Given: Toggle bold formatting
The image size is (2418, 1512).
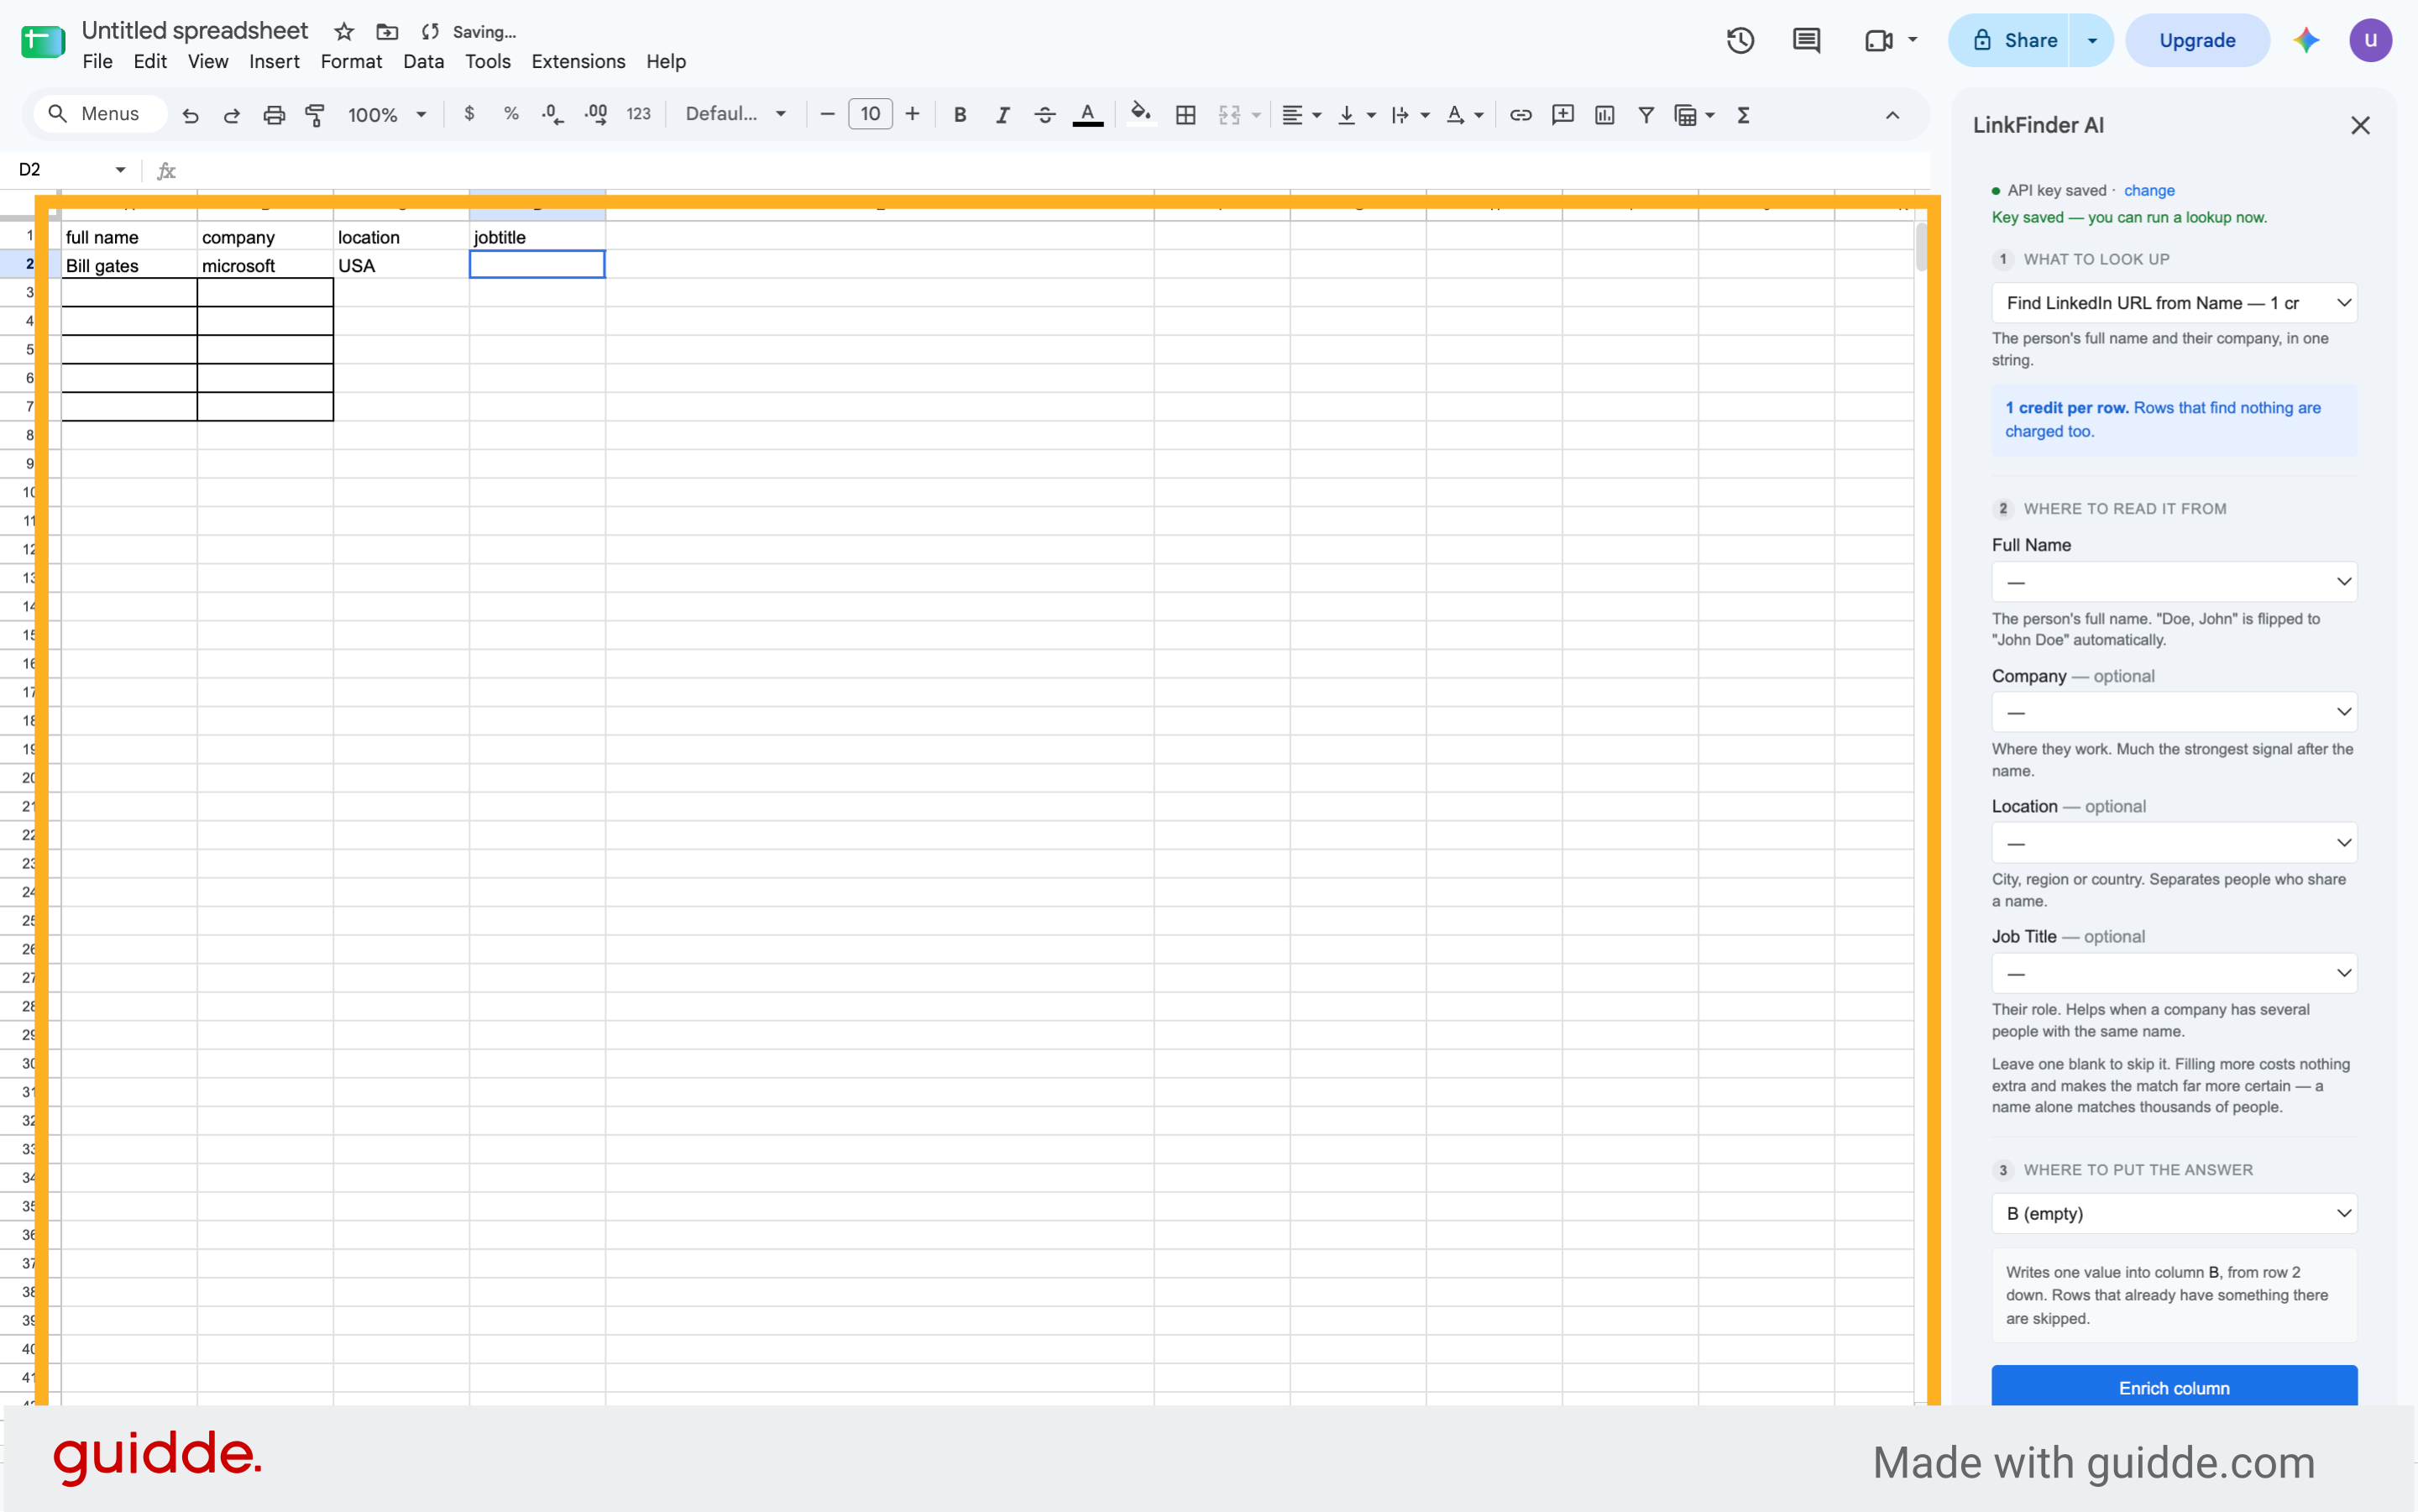Looking at the screenshot, I should [960, 115].
